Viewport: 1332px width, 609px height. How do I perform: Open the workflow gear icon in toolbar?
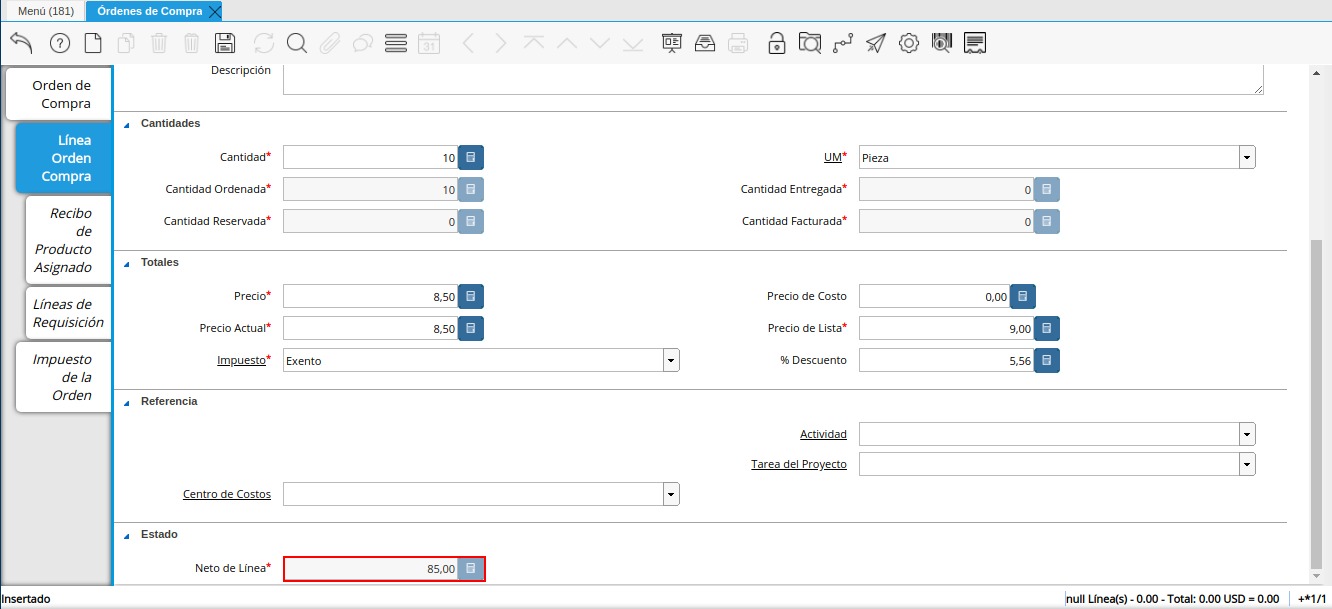(x=908, y=43)
